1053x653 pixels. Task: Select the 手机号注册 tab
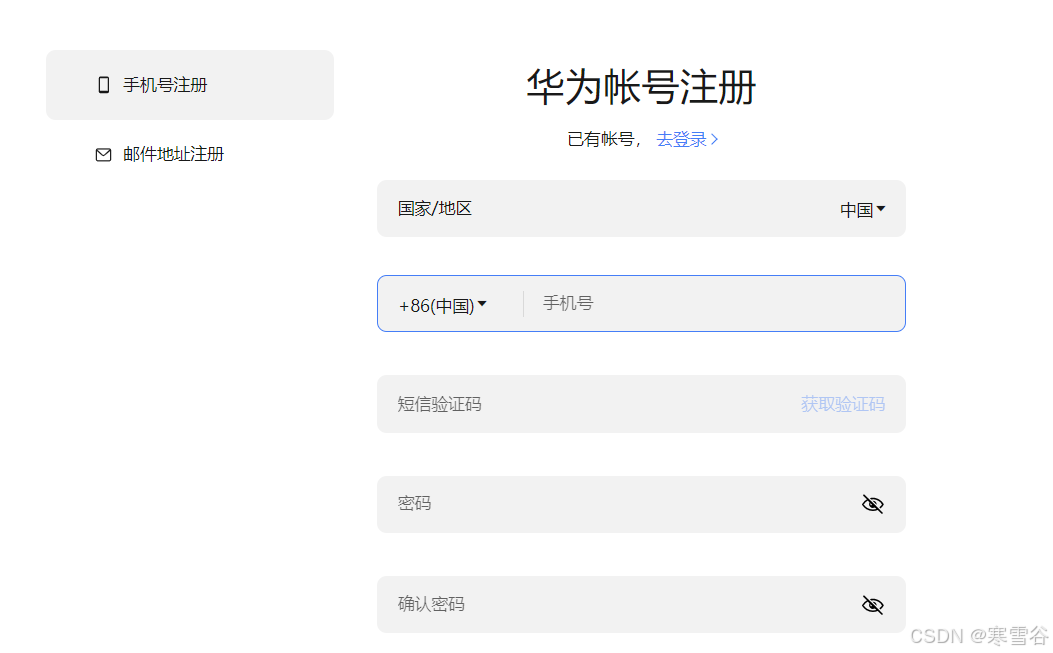(x=189, y=85)
